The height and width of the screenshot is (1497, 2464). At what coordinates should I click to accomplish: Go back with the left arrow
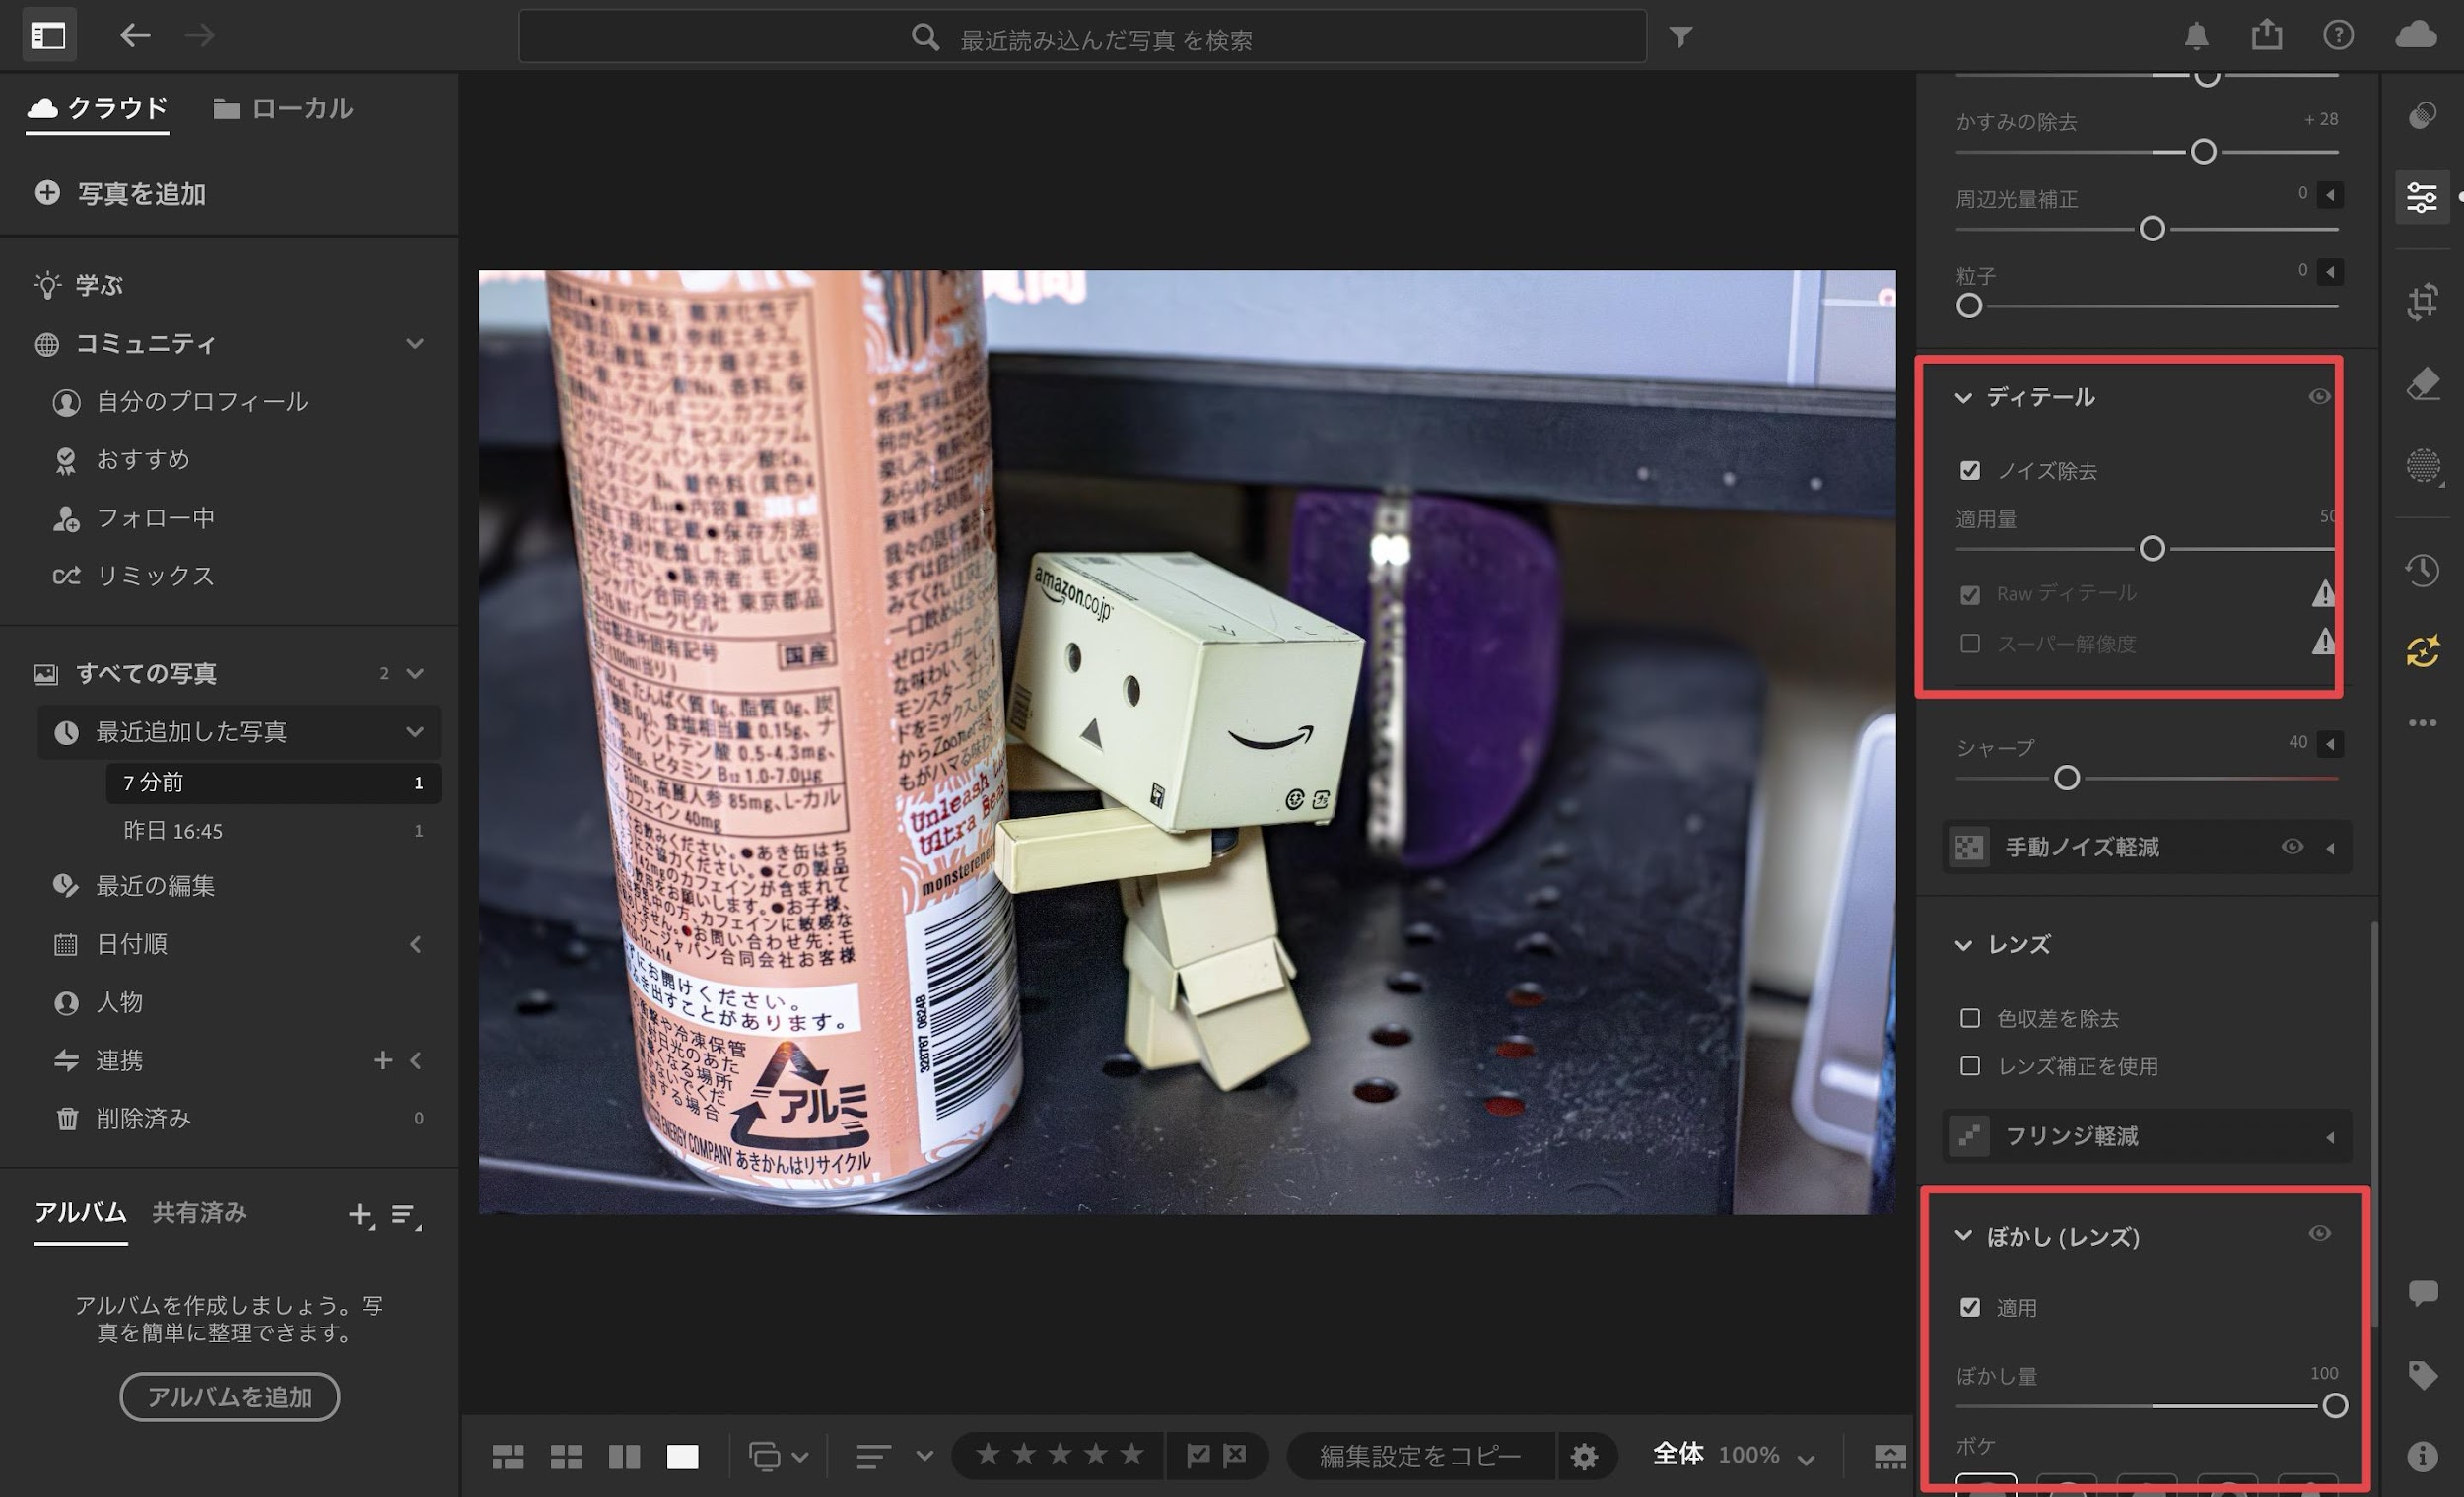135,36
